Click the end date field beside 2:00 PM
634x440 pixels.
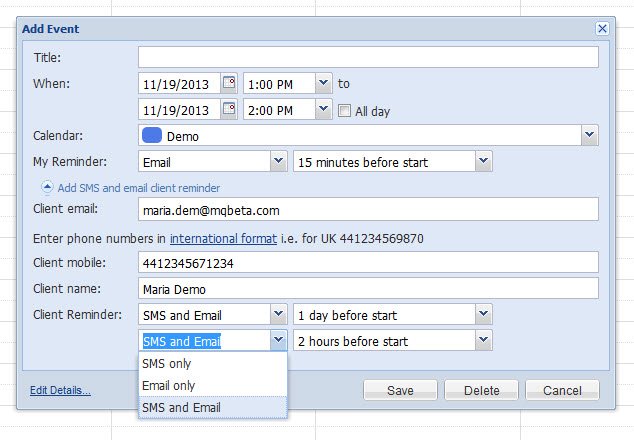[180, 109]
